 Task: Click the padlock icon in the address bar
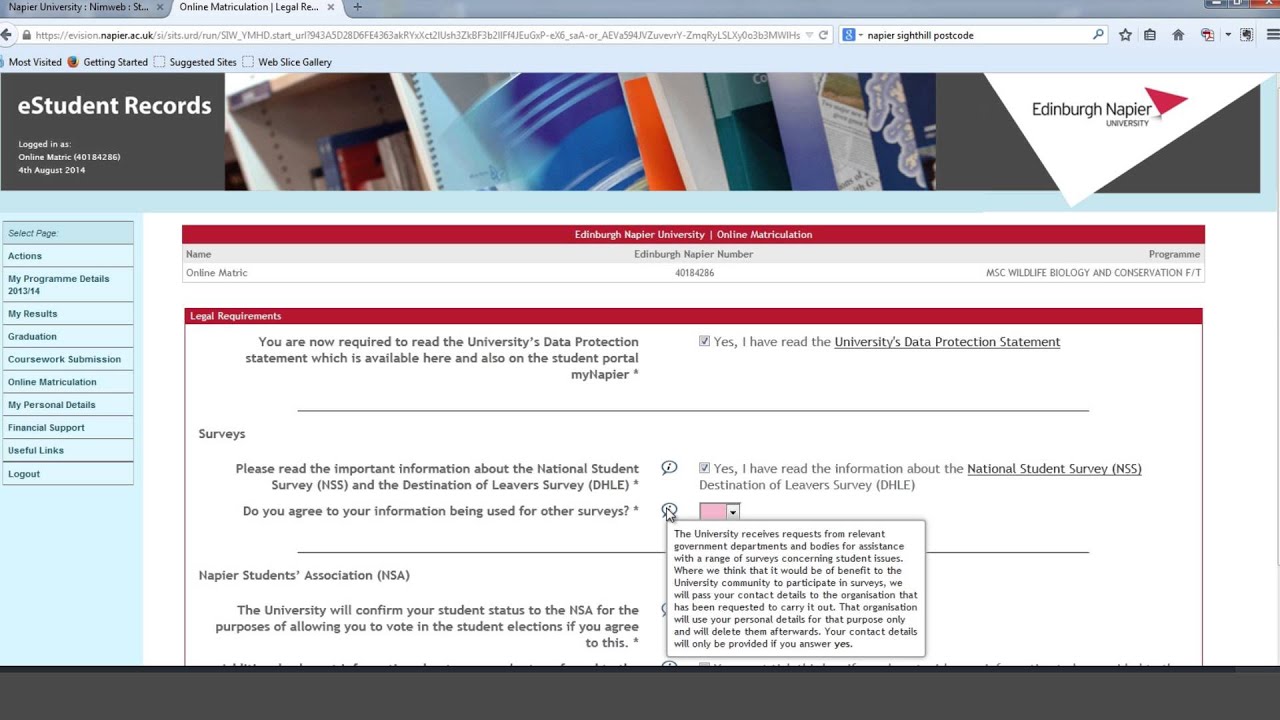point(26,35)
